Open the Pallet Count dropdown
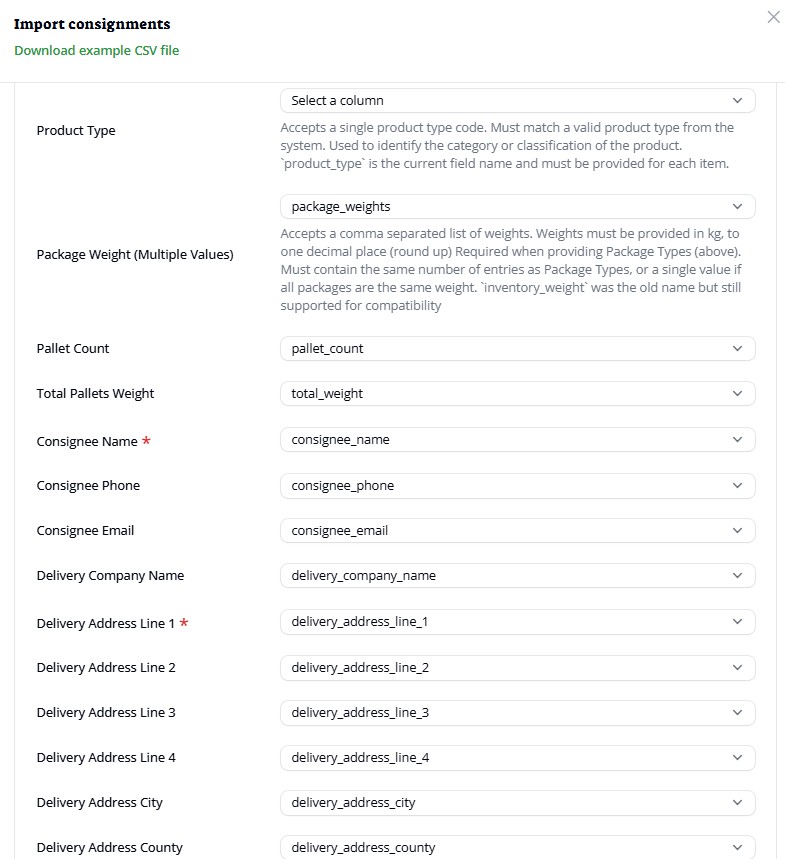Image resolution: width=785 pixels, height=859 pixels. click(517, 349)
